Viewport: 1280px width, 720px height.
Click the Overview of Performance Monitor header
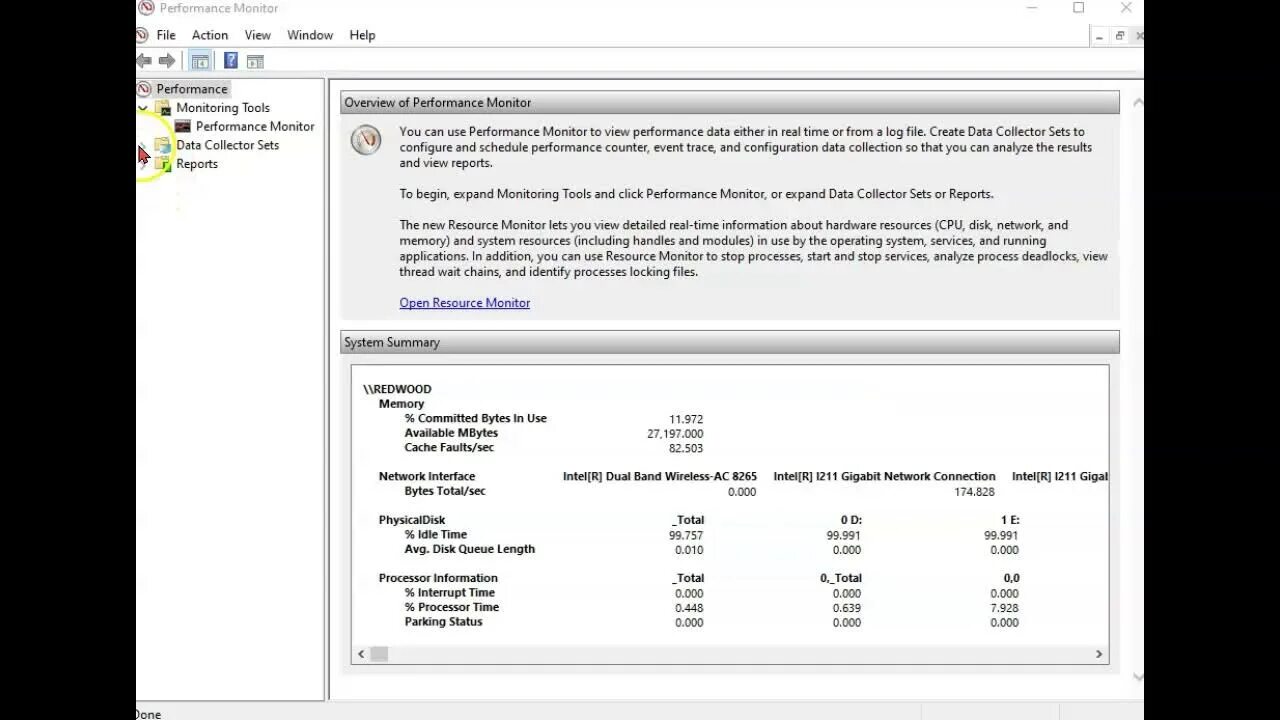[730, 102]
